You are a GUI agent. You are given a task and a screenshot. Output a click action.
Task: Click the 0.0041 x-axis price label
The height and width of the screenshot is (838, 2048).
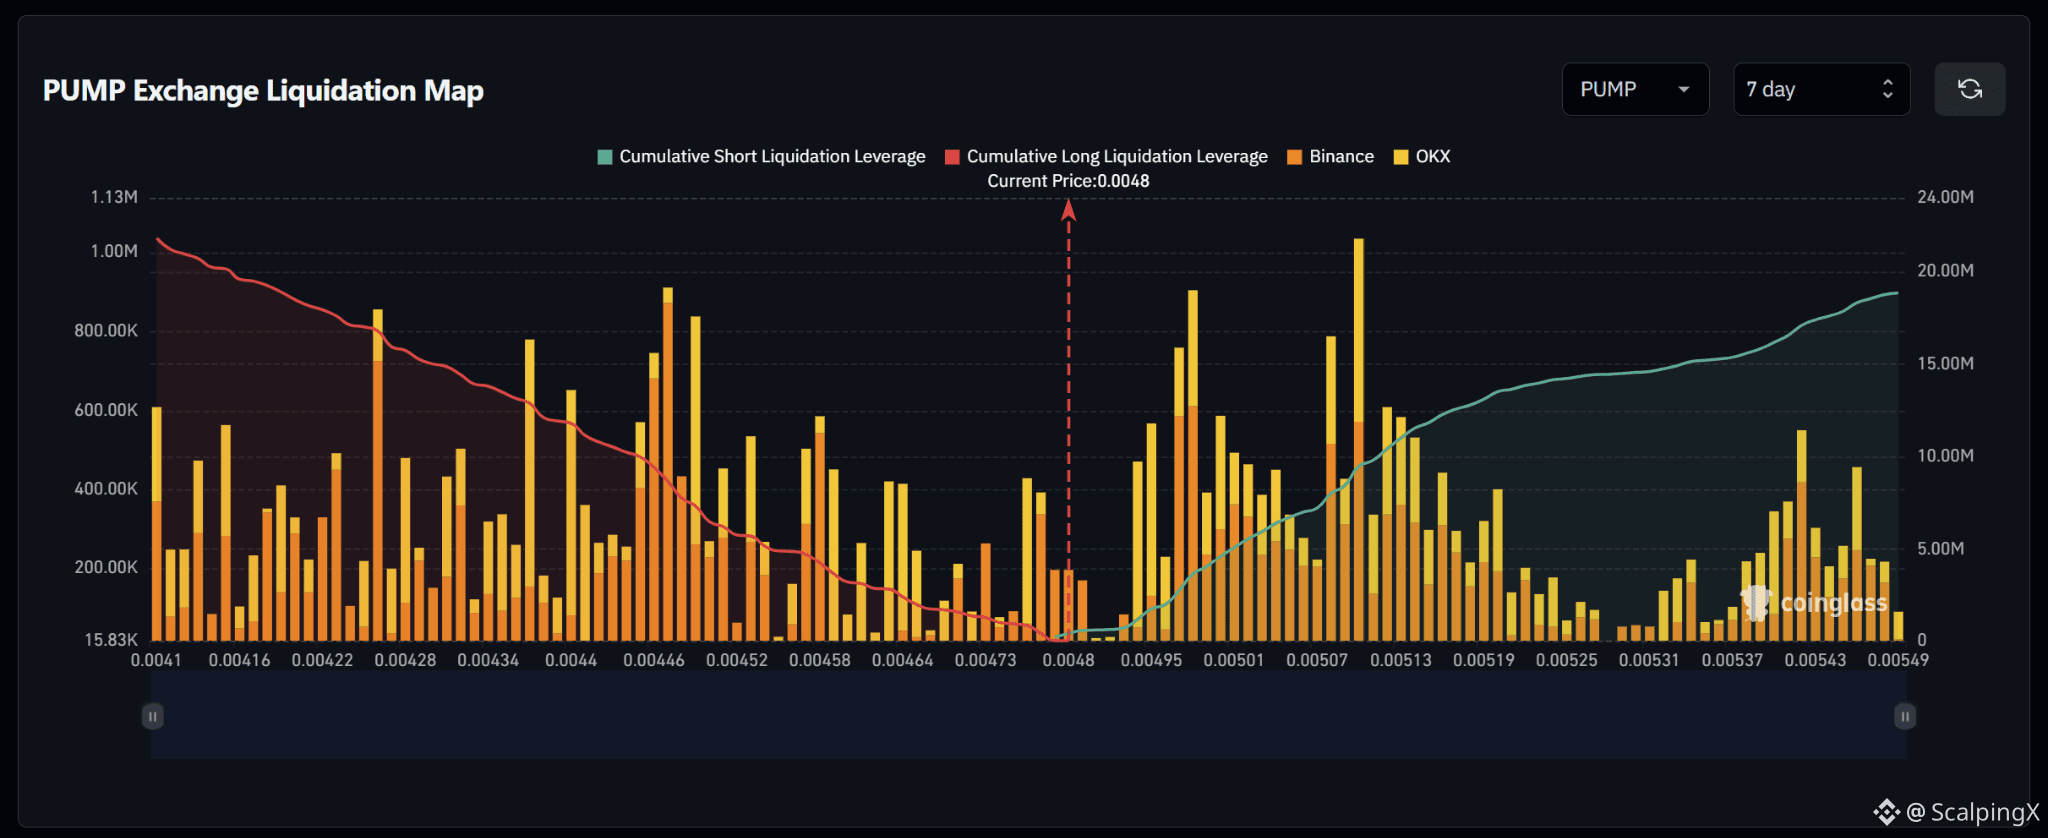(x=156, y=660)
